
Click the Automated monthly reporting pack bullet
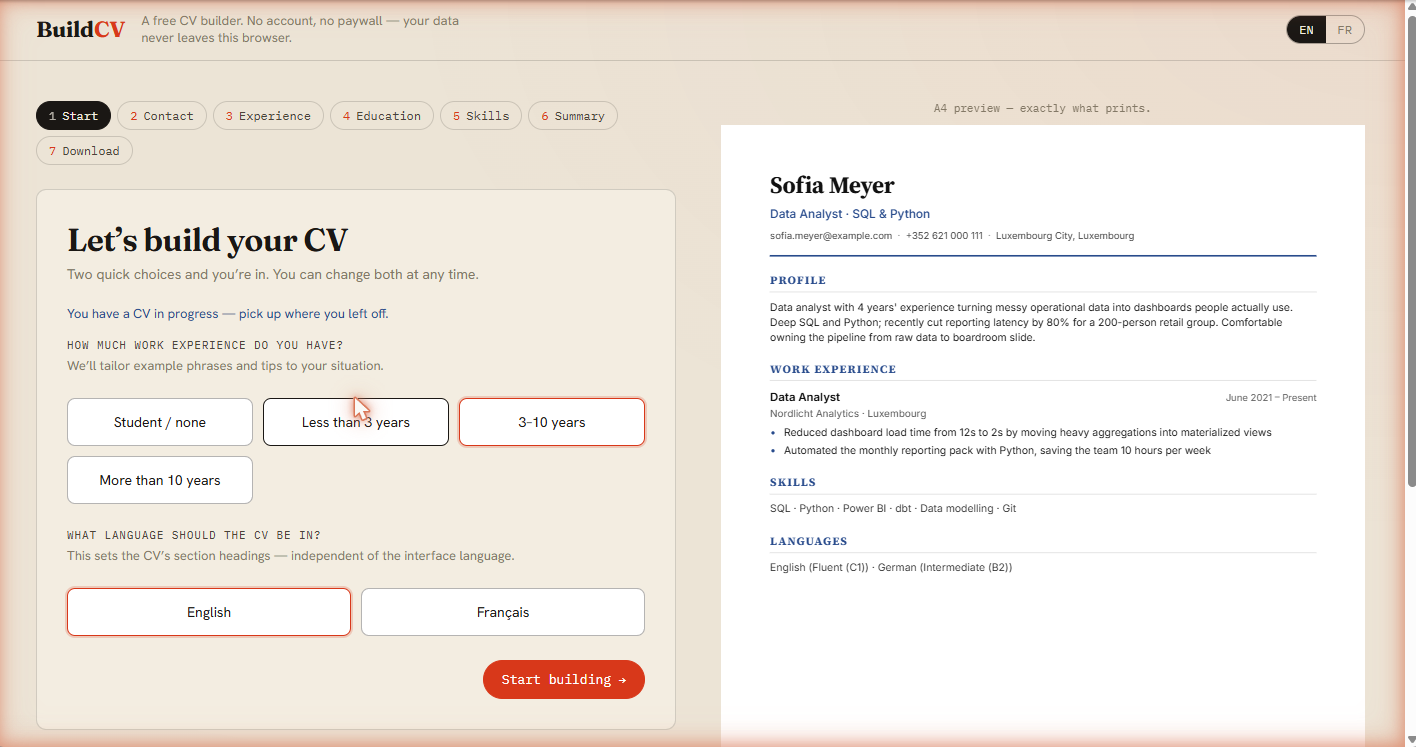tap(997, 451)
